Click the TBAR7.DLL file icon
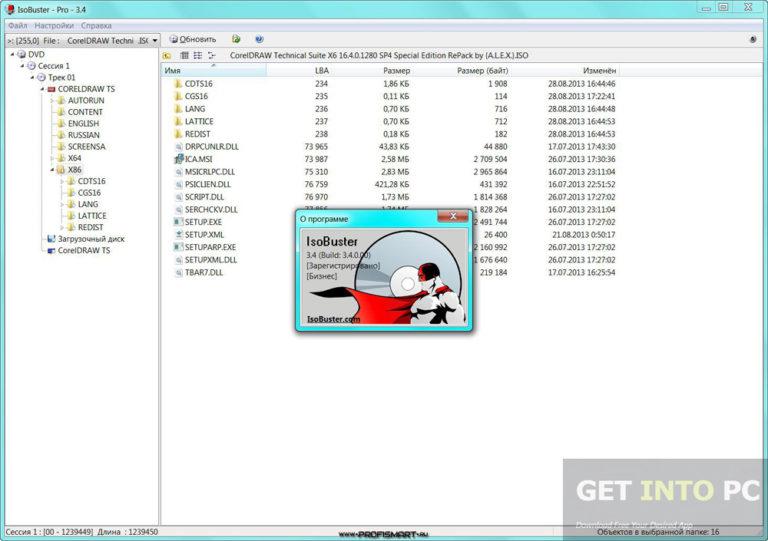Screen dimensions: 768x541 coord(179,272)
